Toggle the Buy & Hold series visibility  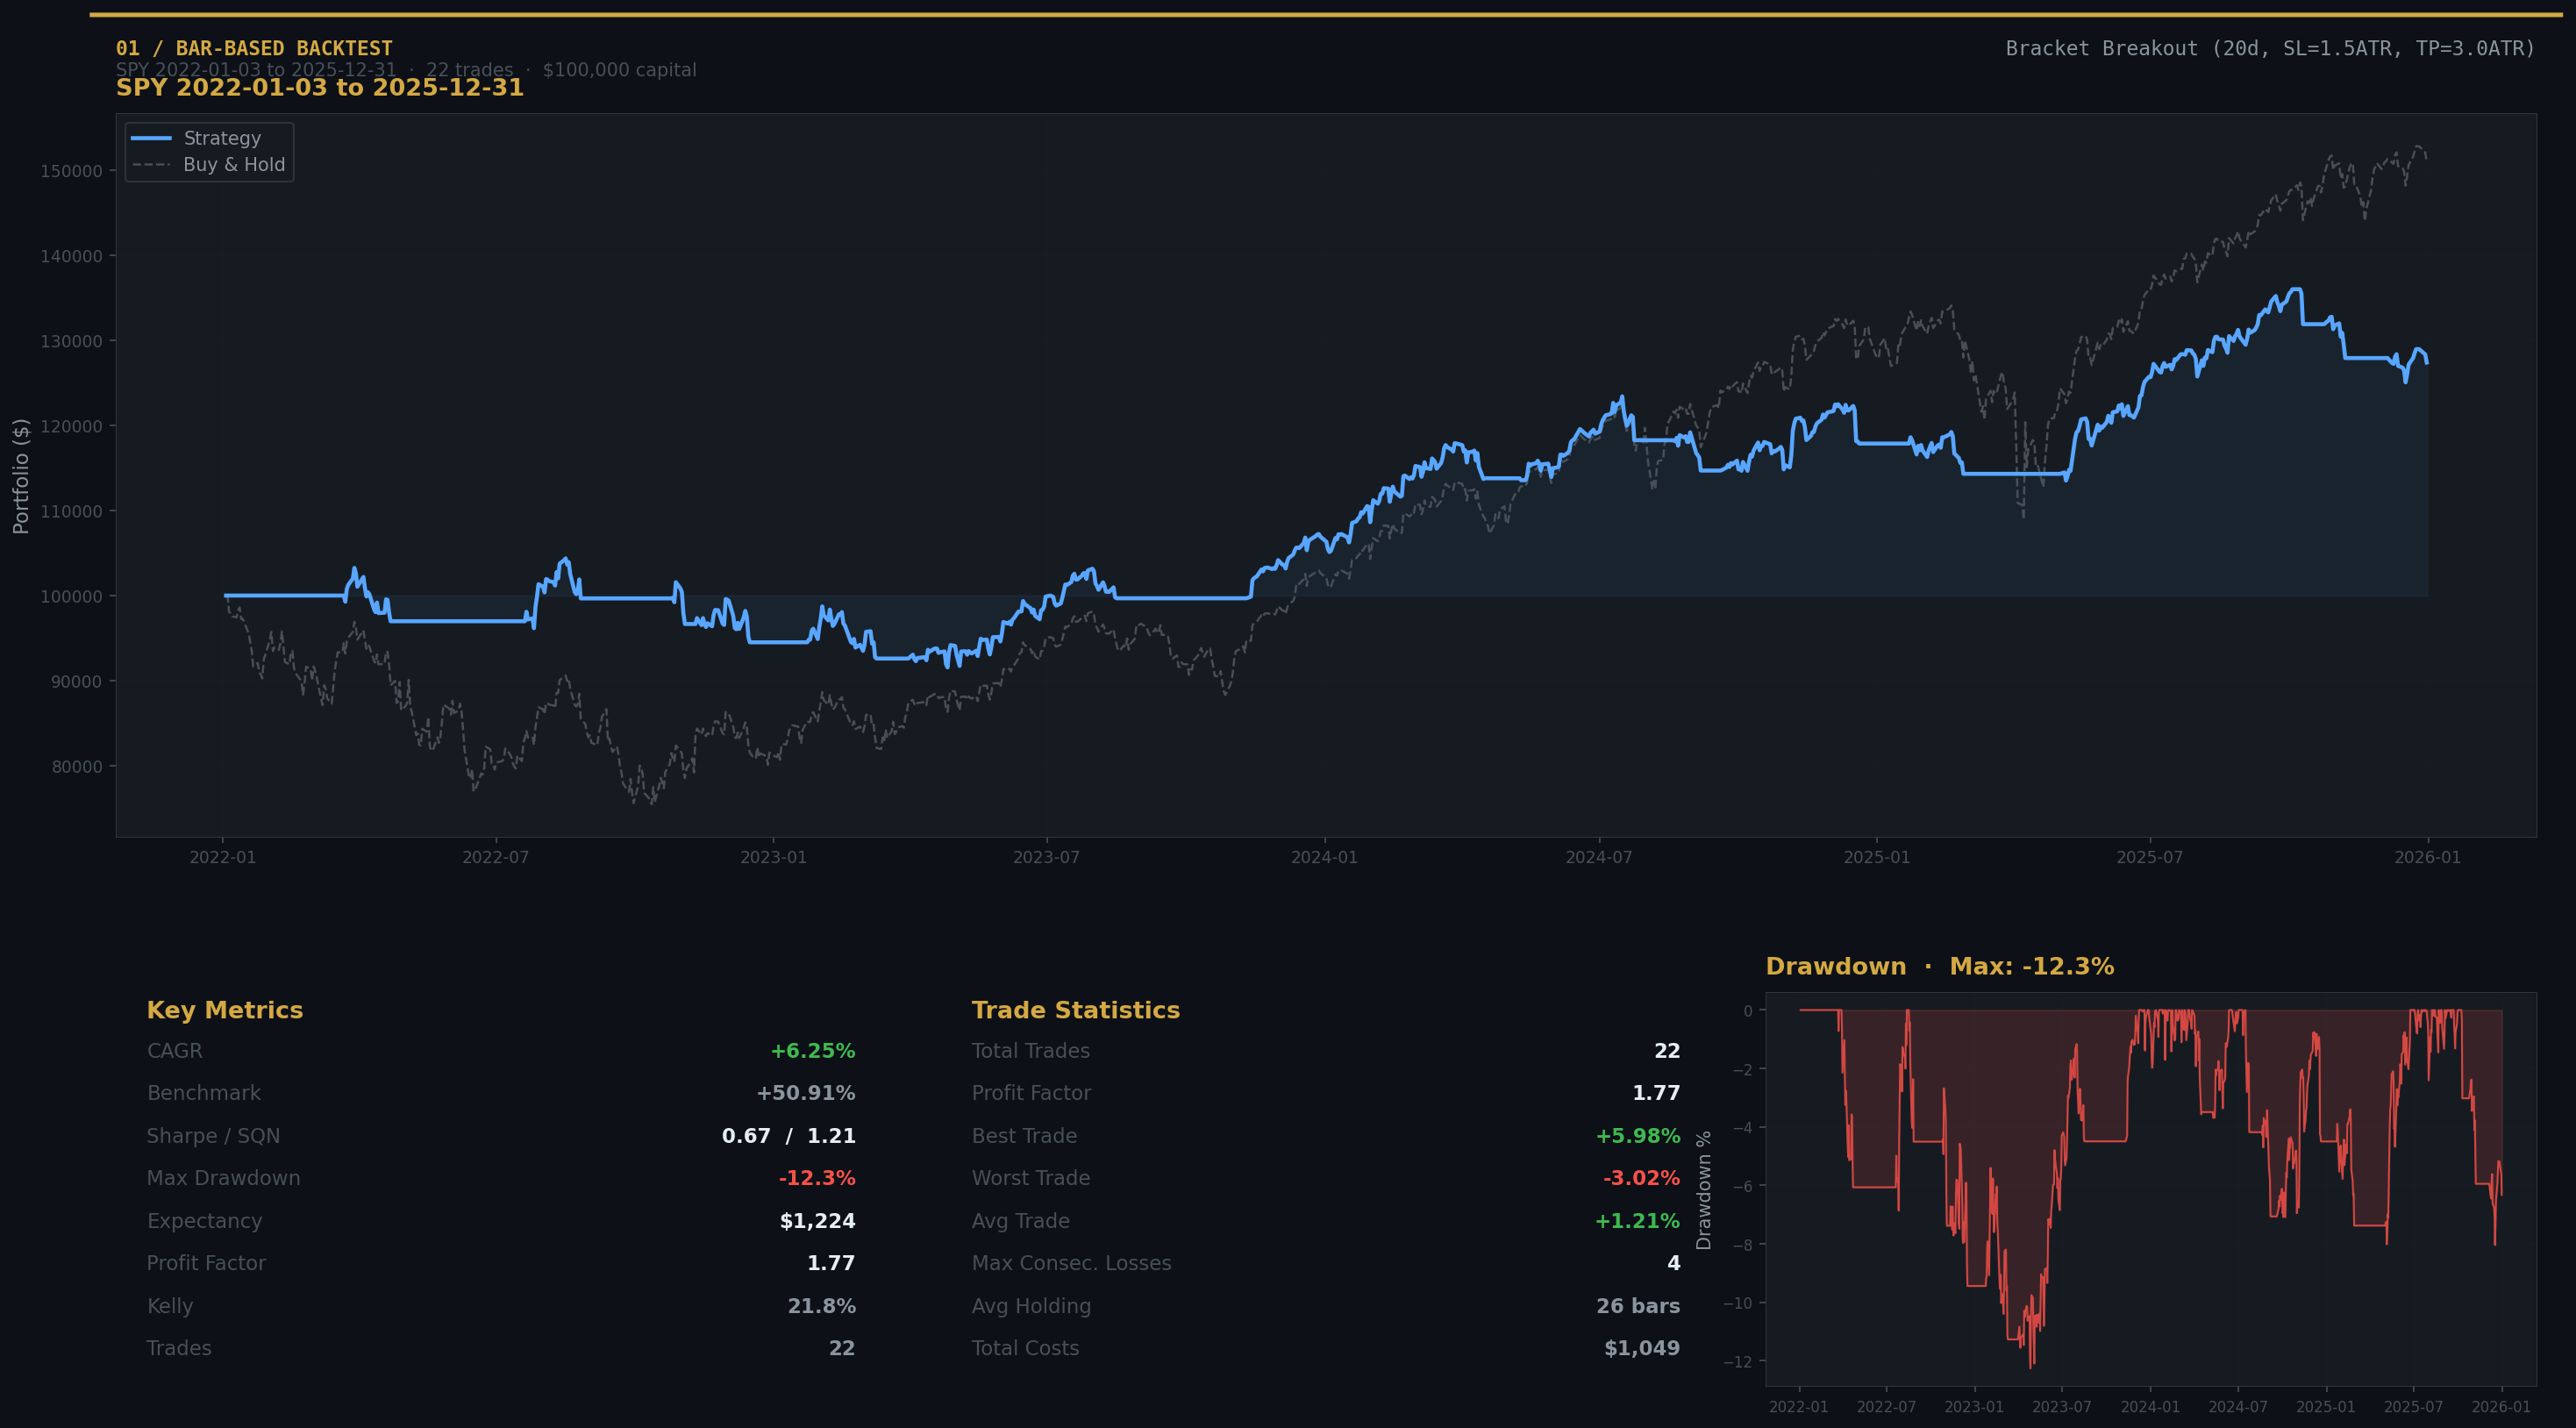[232, 164]
